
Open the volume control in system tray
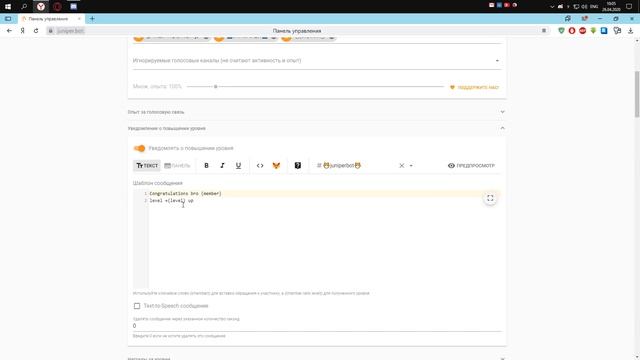coord(584,7)
